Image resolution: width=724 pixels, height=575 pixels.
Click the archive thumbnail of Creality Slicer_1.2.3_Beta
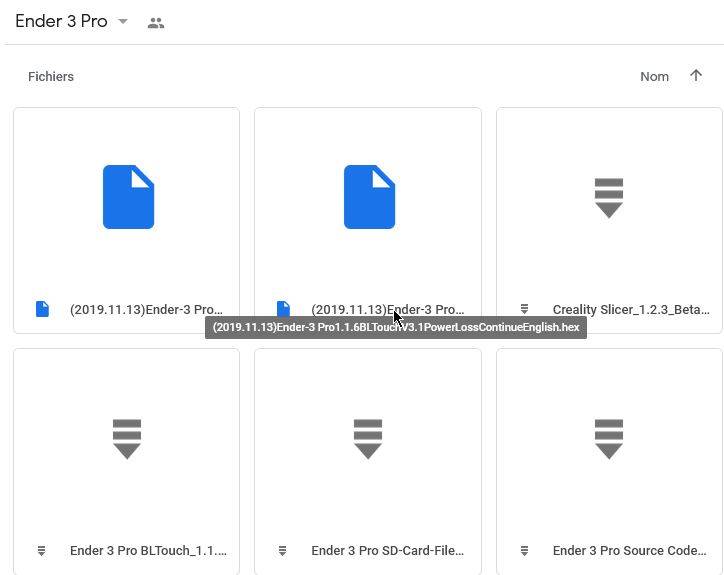609,198
